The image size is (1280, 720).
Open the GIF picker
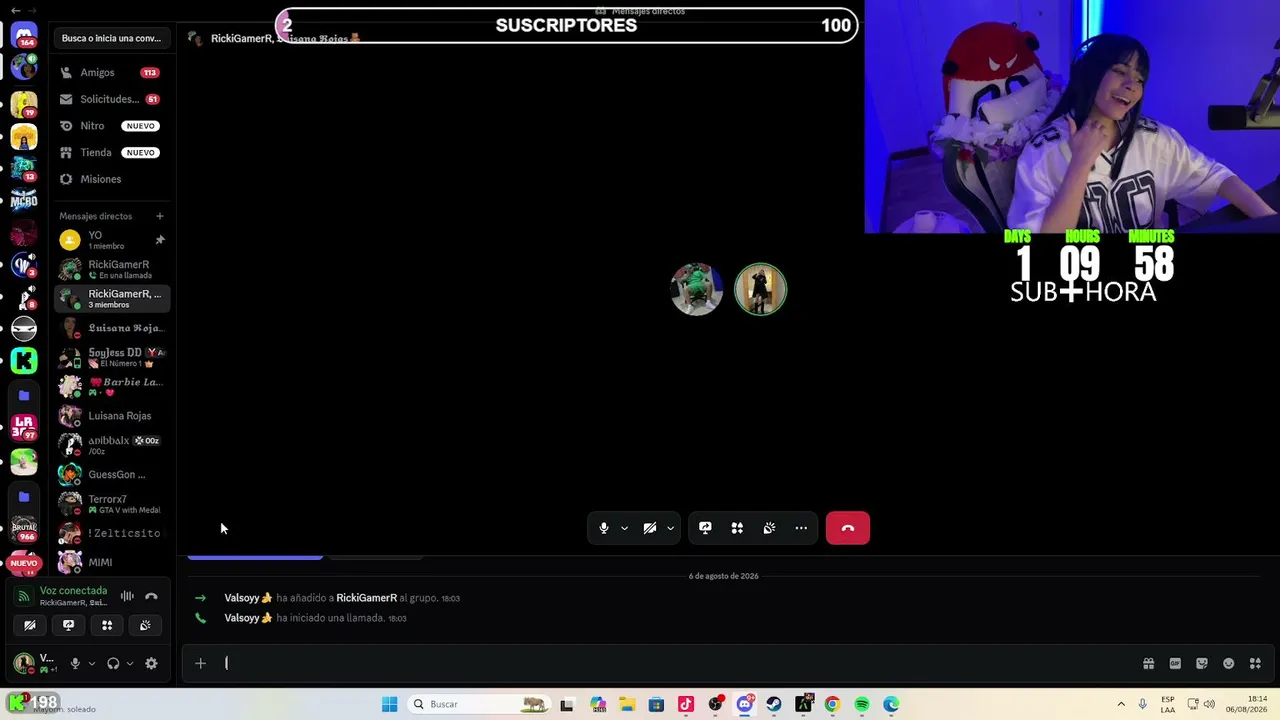coord(1175,663)
